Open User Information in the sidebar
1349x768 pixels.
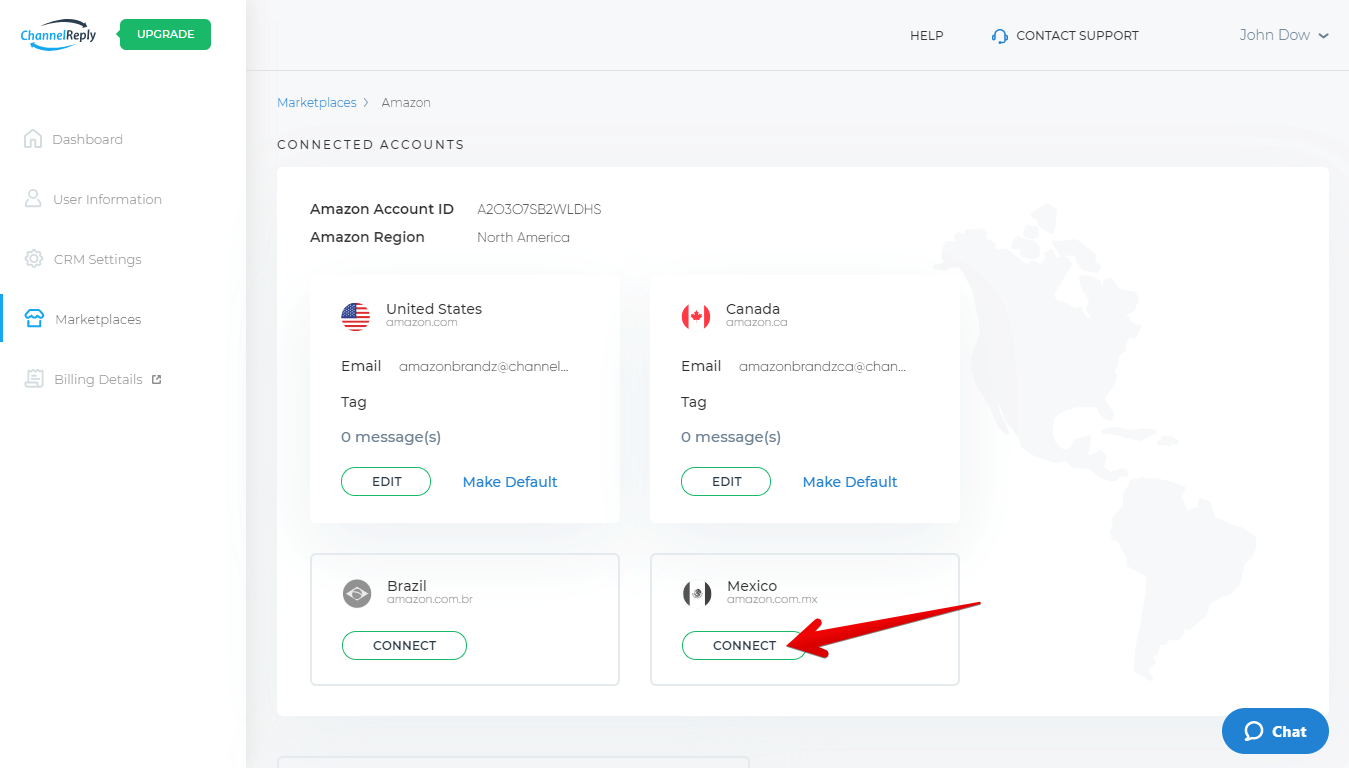click(x=107, y=199)
